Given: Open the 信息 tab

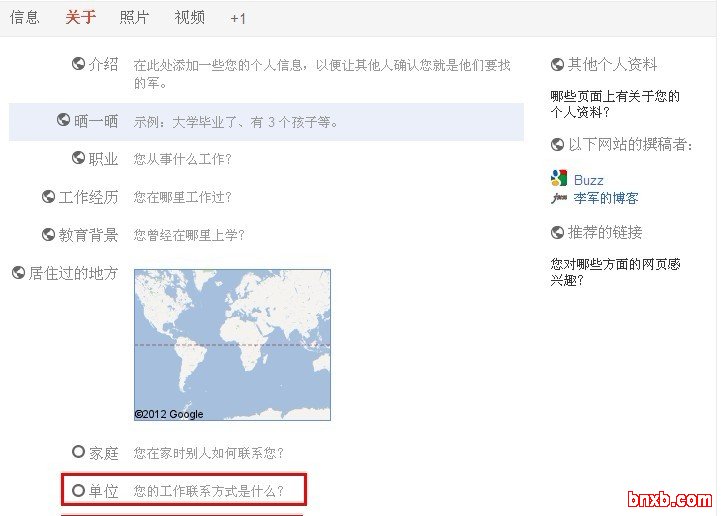Looking at the screenshot, I should point(25,18).
